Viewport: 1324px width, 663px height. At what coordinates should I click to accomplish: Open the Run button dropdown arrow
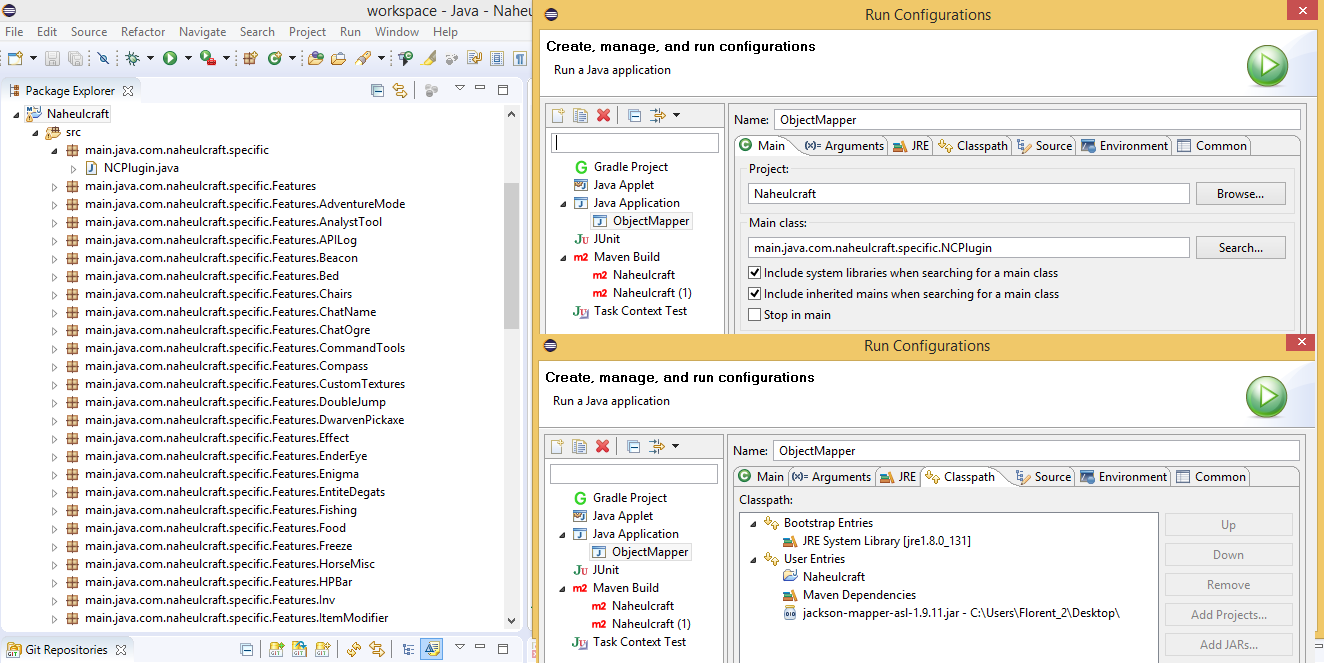187,58
